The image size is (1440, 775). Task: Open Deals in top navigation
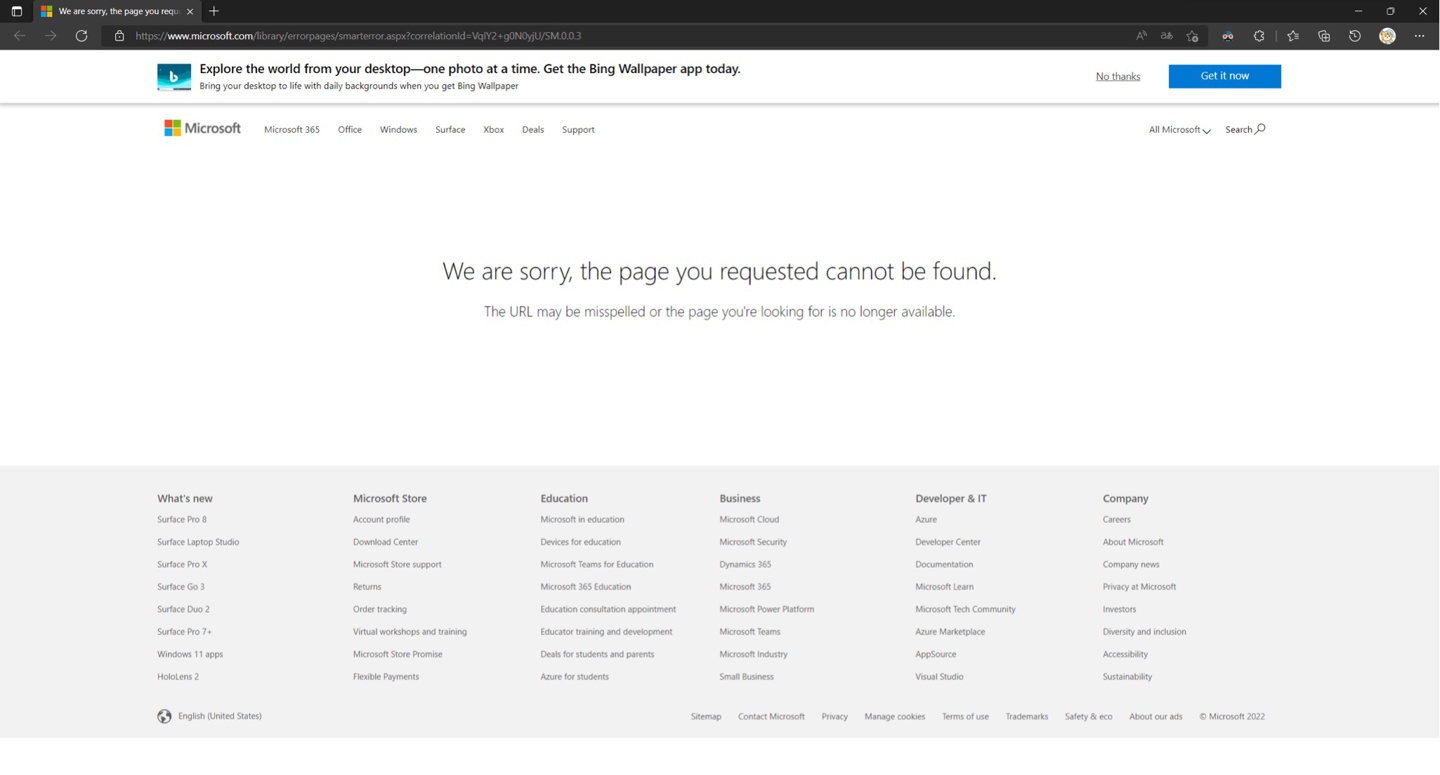pyautogui.click(x=533, y=130)
